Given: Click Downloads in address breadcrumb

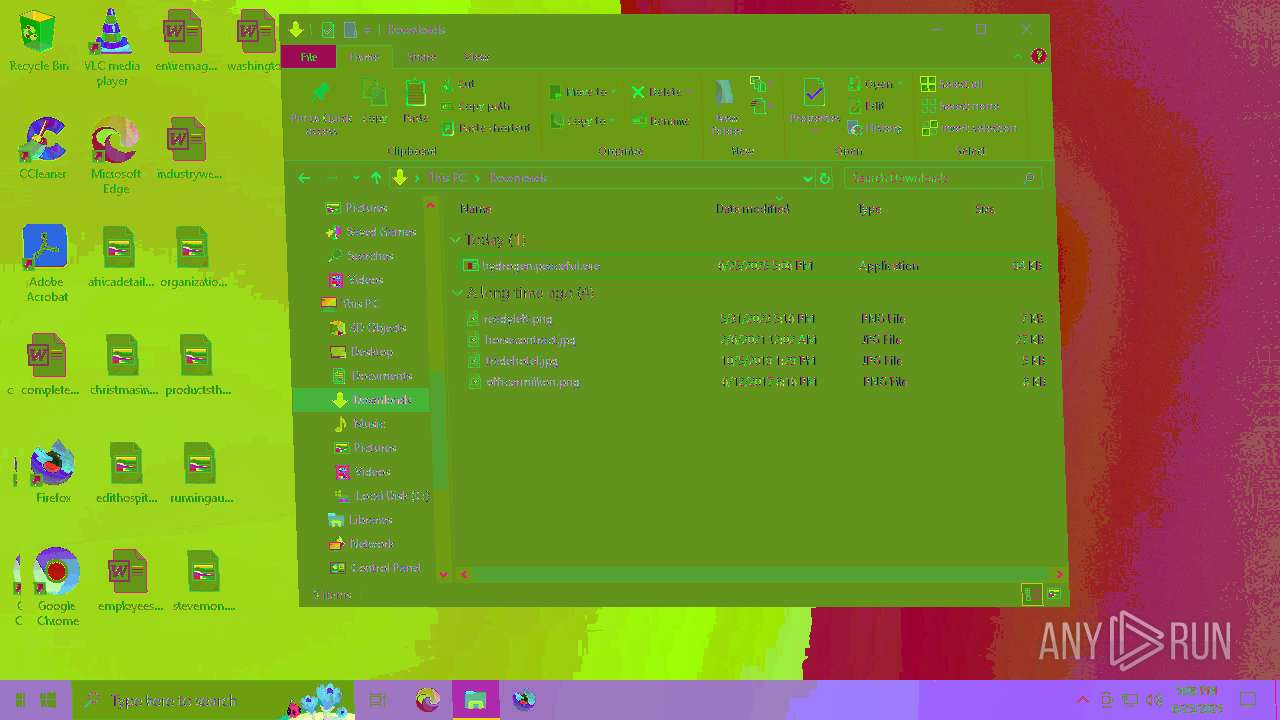Looking at the screenshot, I should [518, 178].
